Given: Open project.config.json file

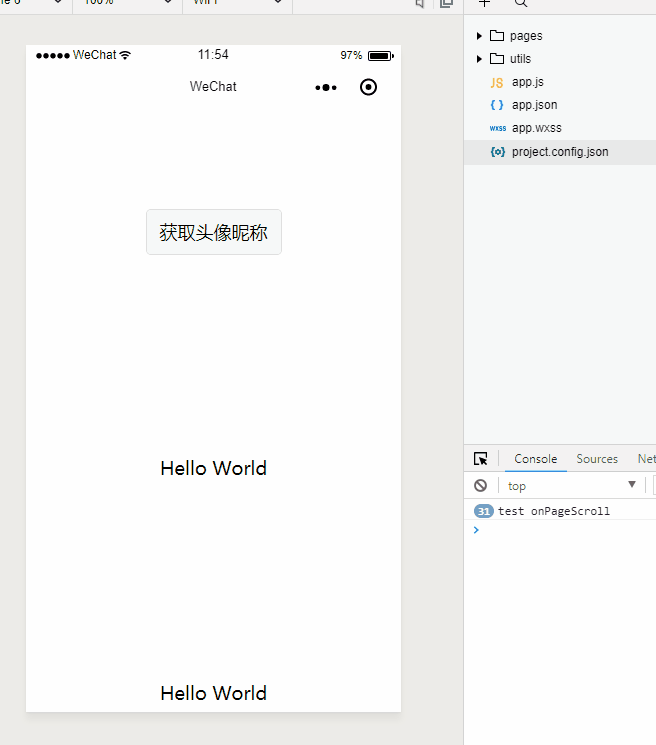Looking at the screenshot, I should [560, 152].
